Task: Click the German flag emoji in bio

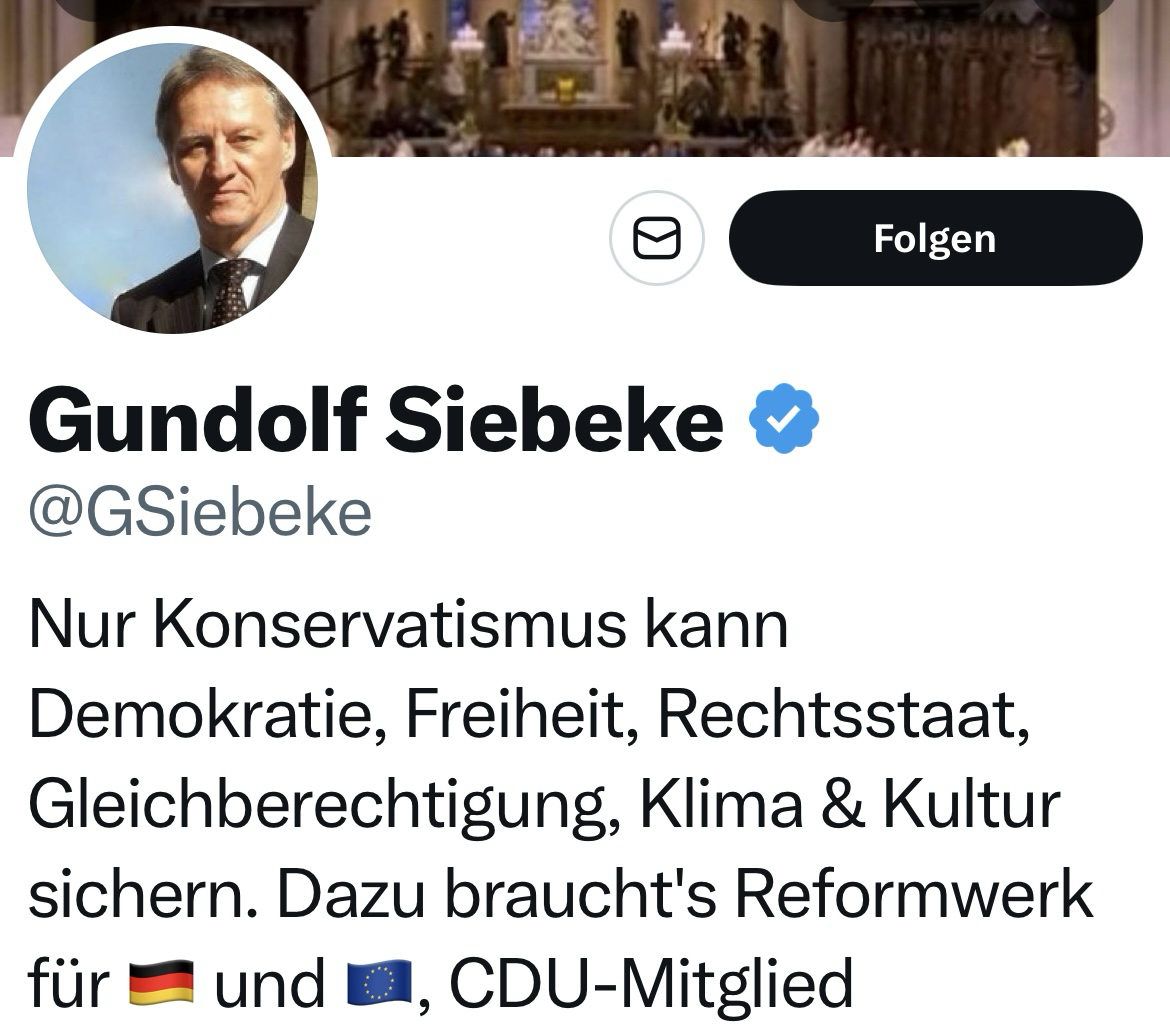Action: [161, 984]
